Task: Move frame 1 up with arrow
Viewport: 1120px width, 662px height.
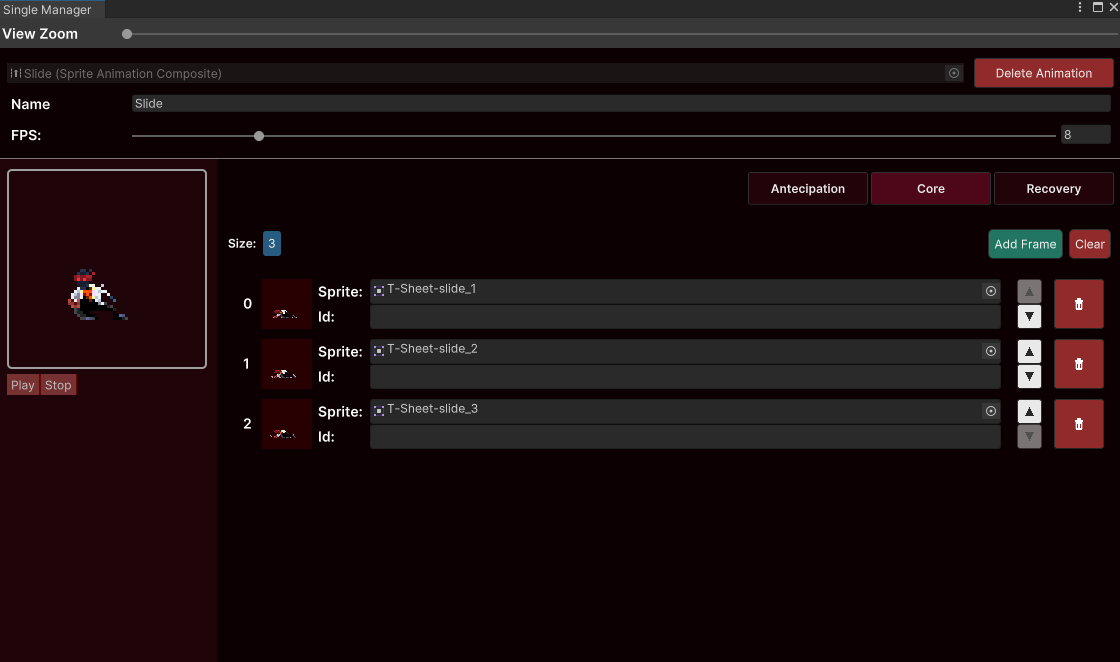Action: [1029, 352]
